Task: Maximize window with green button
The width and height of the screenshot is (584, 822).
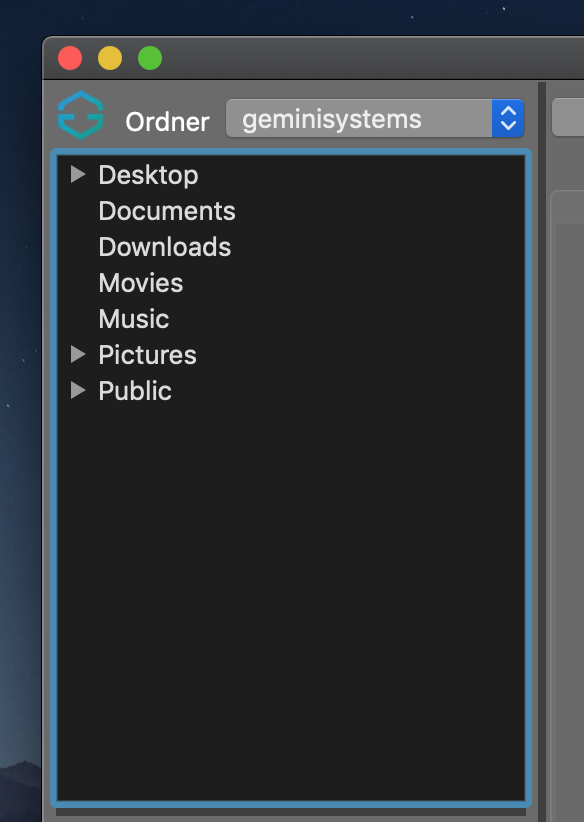Action: 150,58
